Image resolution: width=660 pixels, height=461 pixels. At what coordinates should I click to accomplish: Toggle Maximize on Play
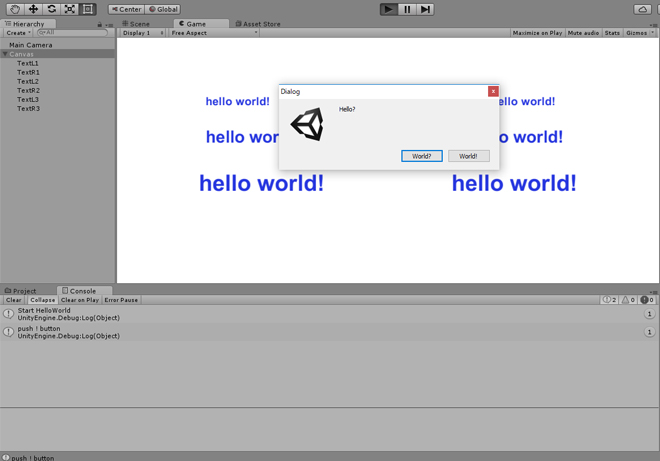pyautogui.click(x=537, y=32)
